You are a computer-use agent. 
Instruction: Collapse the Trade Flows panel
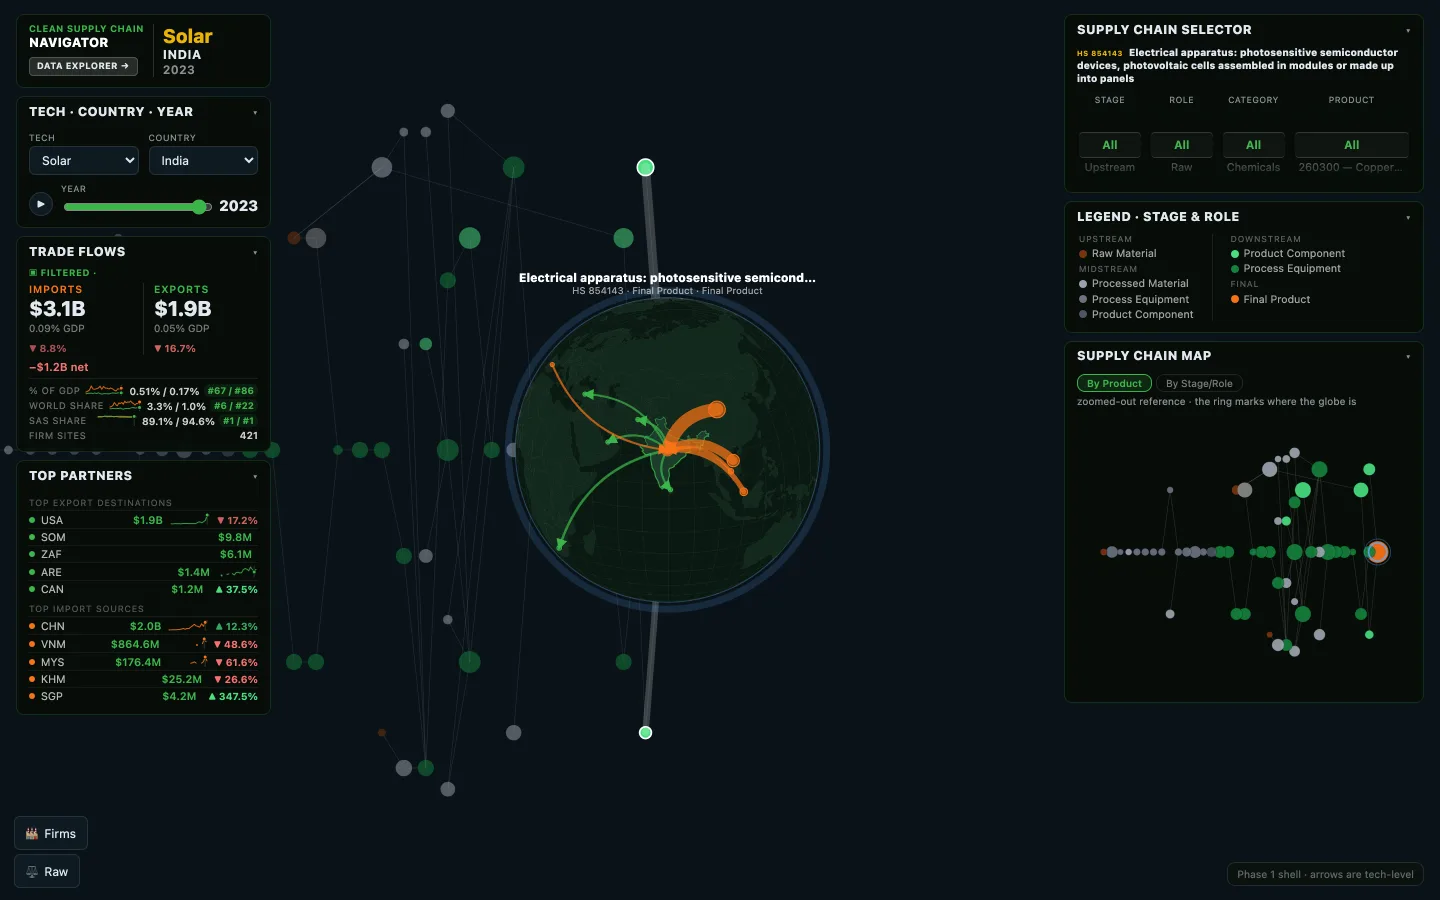(255, 252)
